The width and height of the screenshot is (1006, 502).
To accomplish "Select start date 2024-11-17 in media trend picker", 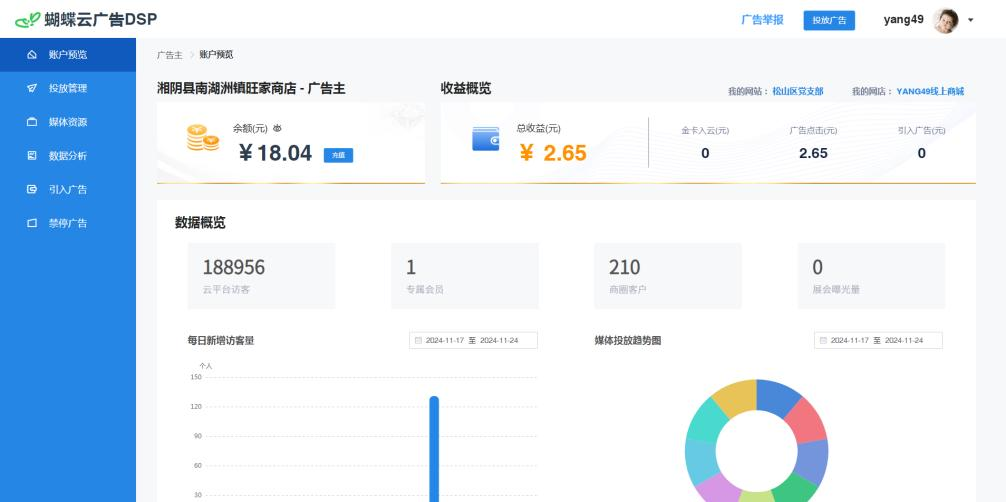I will coord(849,340).
